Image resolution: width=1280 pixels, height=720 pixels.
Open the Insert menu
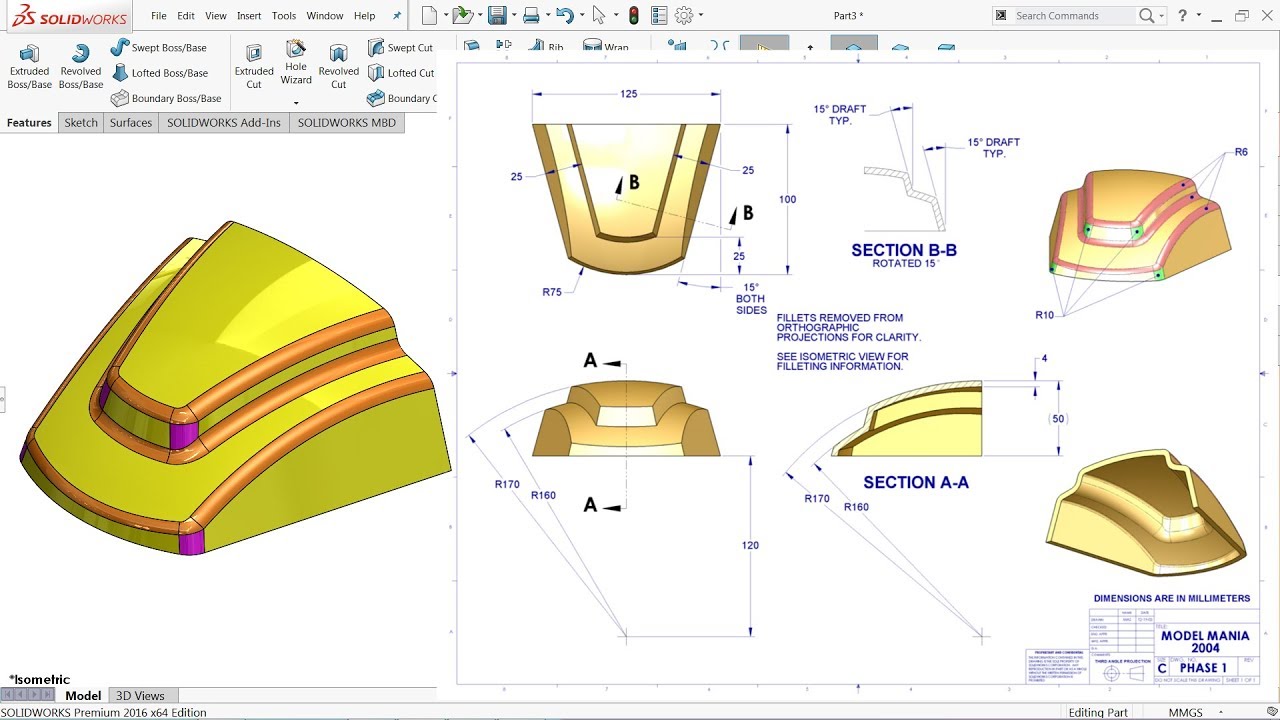click(x=249, y=16)
